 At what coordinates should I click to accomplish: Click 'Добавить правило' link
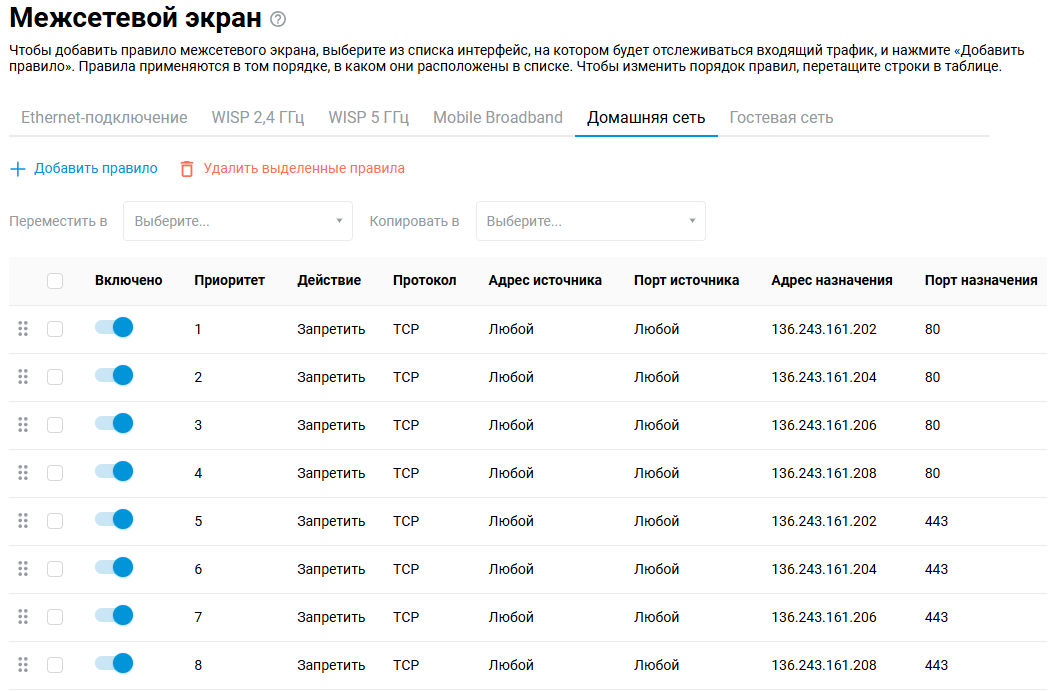tap(96, 169)
